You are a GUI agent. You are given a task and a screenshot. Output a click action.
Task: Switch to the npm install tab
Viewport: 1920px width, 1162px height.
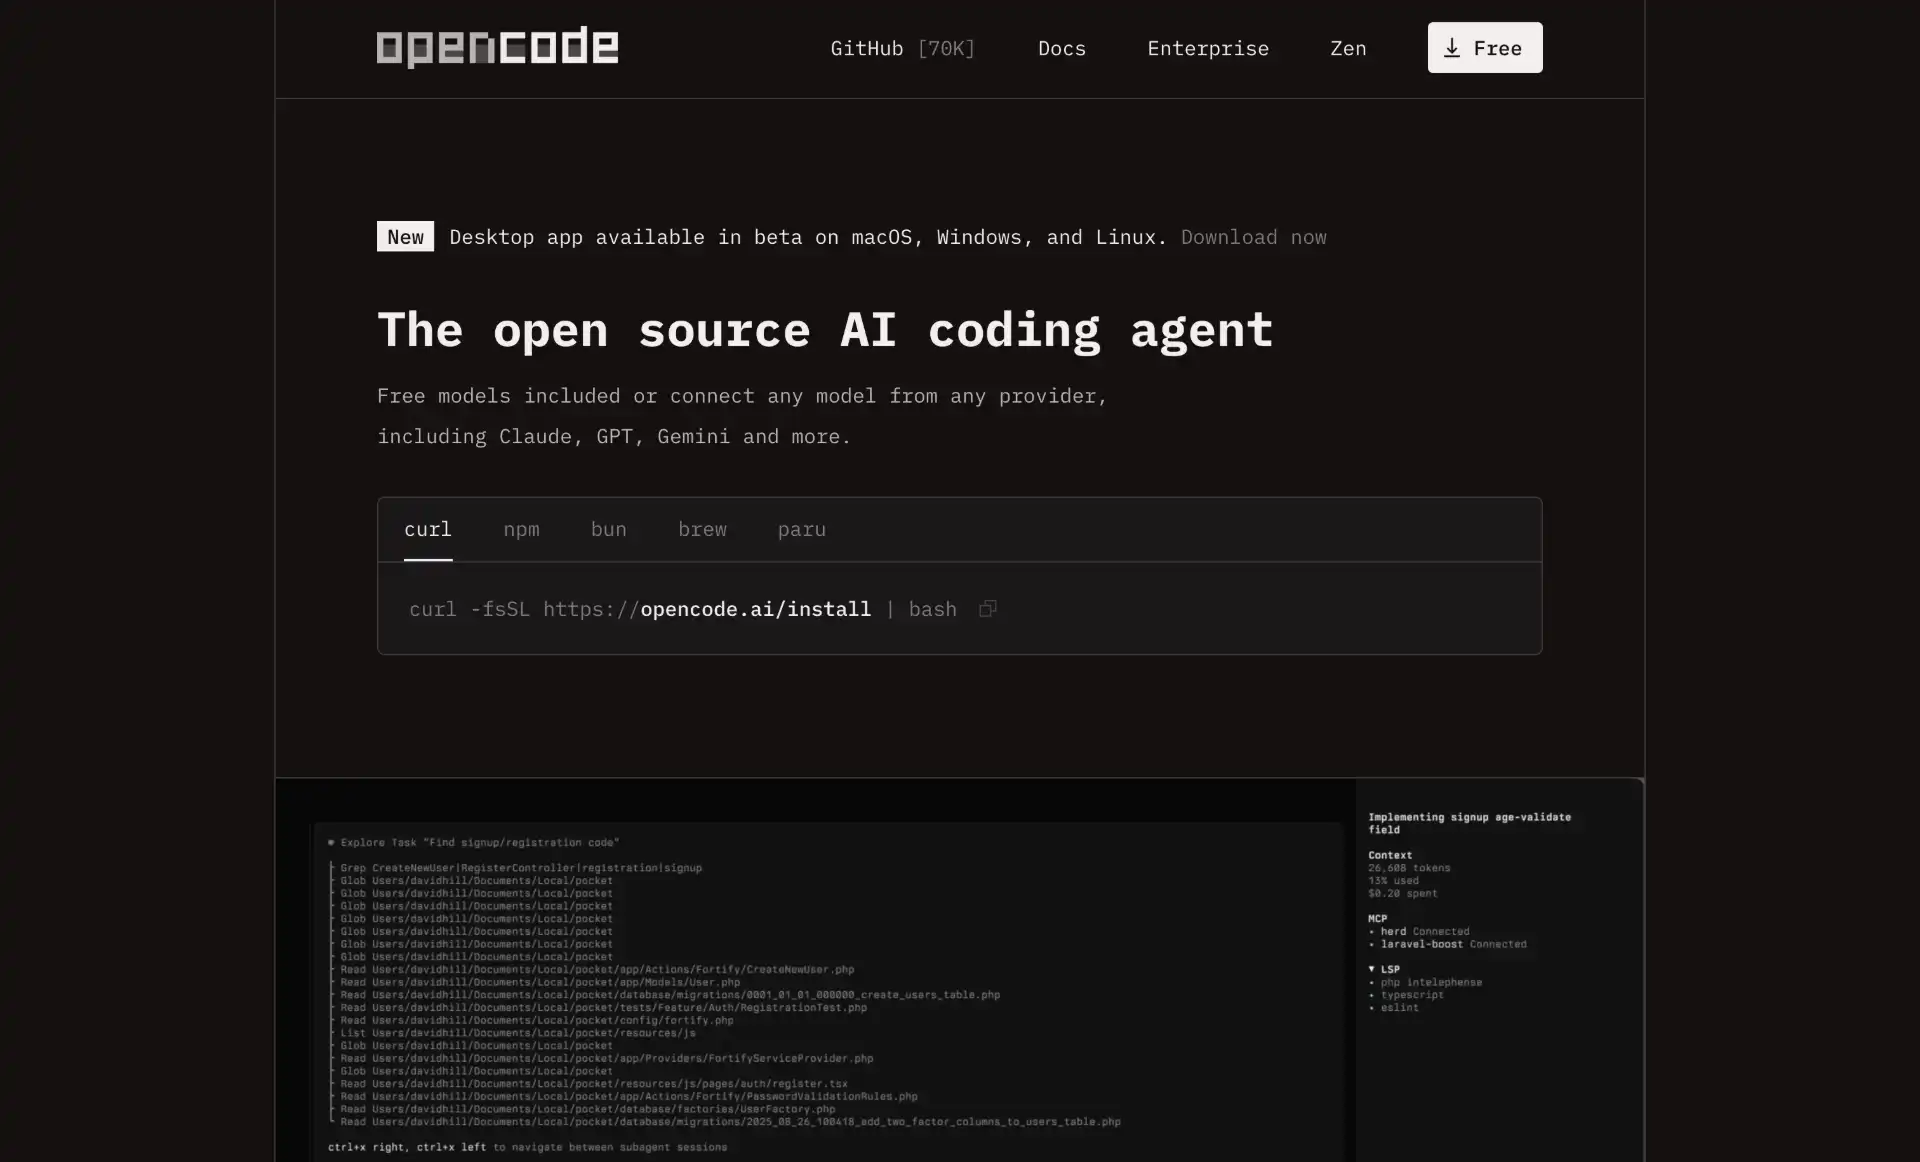[522, 529]
